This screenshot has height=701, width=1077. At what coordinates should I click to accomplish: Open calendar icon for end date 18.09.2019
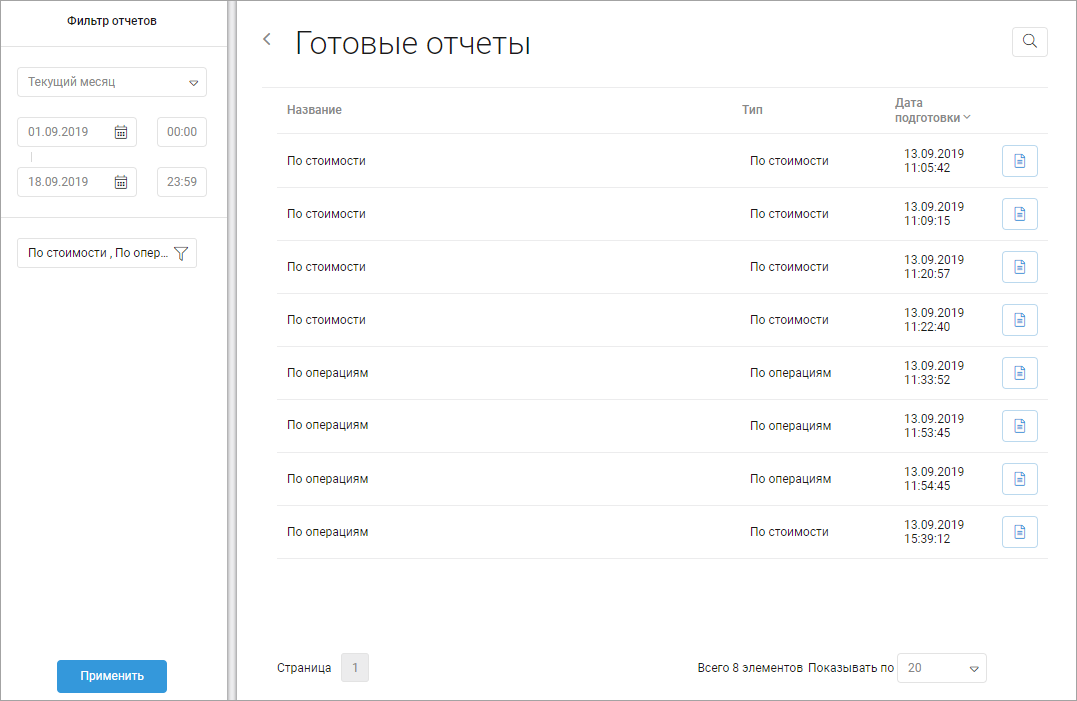[x=121, y=182]
